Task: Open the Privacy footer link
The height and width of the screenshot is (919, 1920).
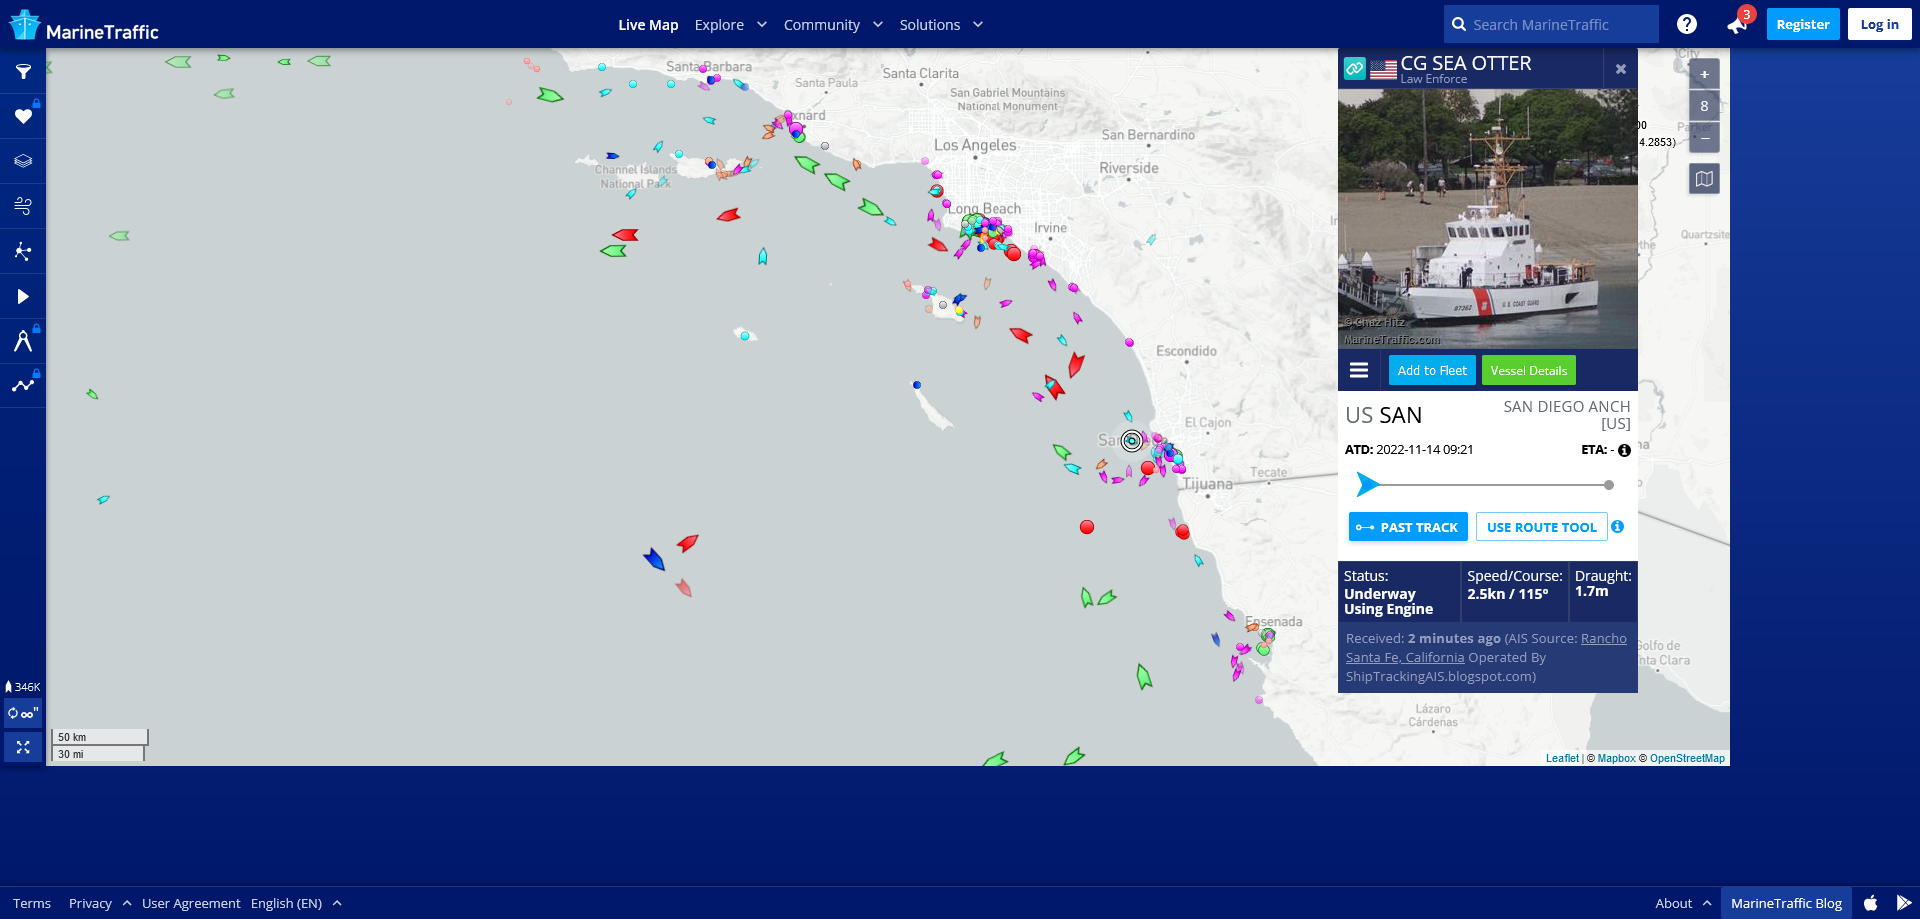Action: [x=90, y=903]
